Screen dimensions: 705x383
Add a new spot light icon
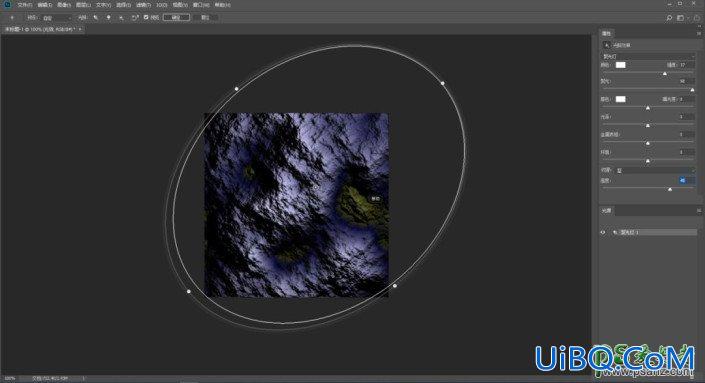(96, 18)
